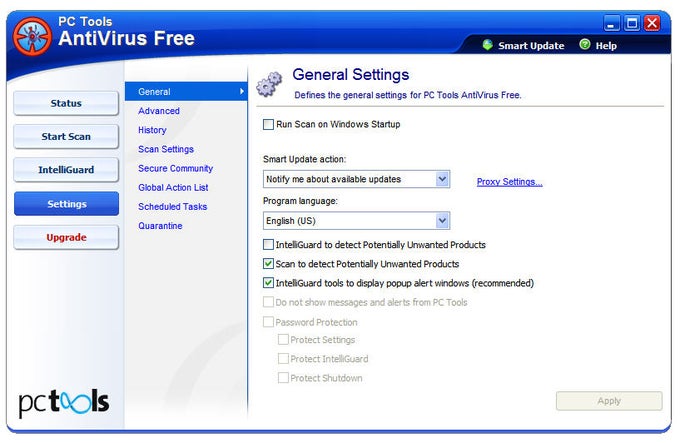The width and height of the screenshot is (680, 443).
Task: Tick the Protect Settings checkbox
Action: 283,339
